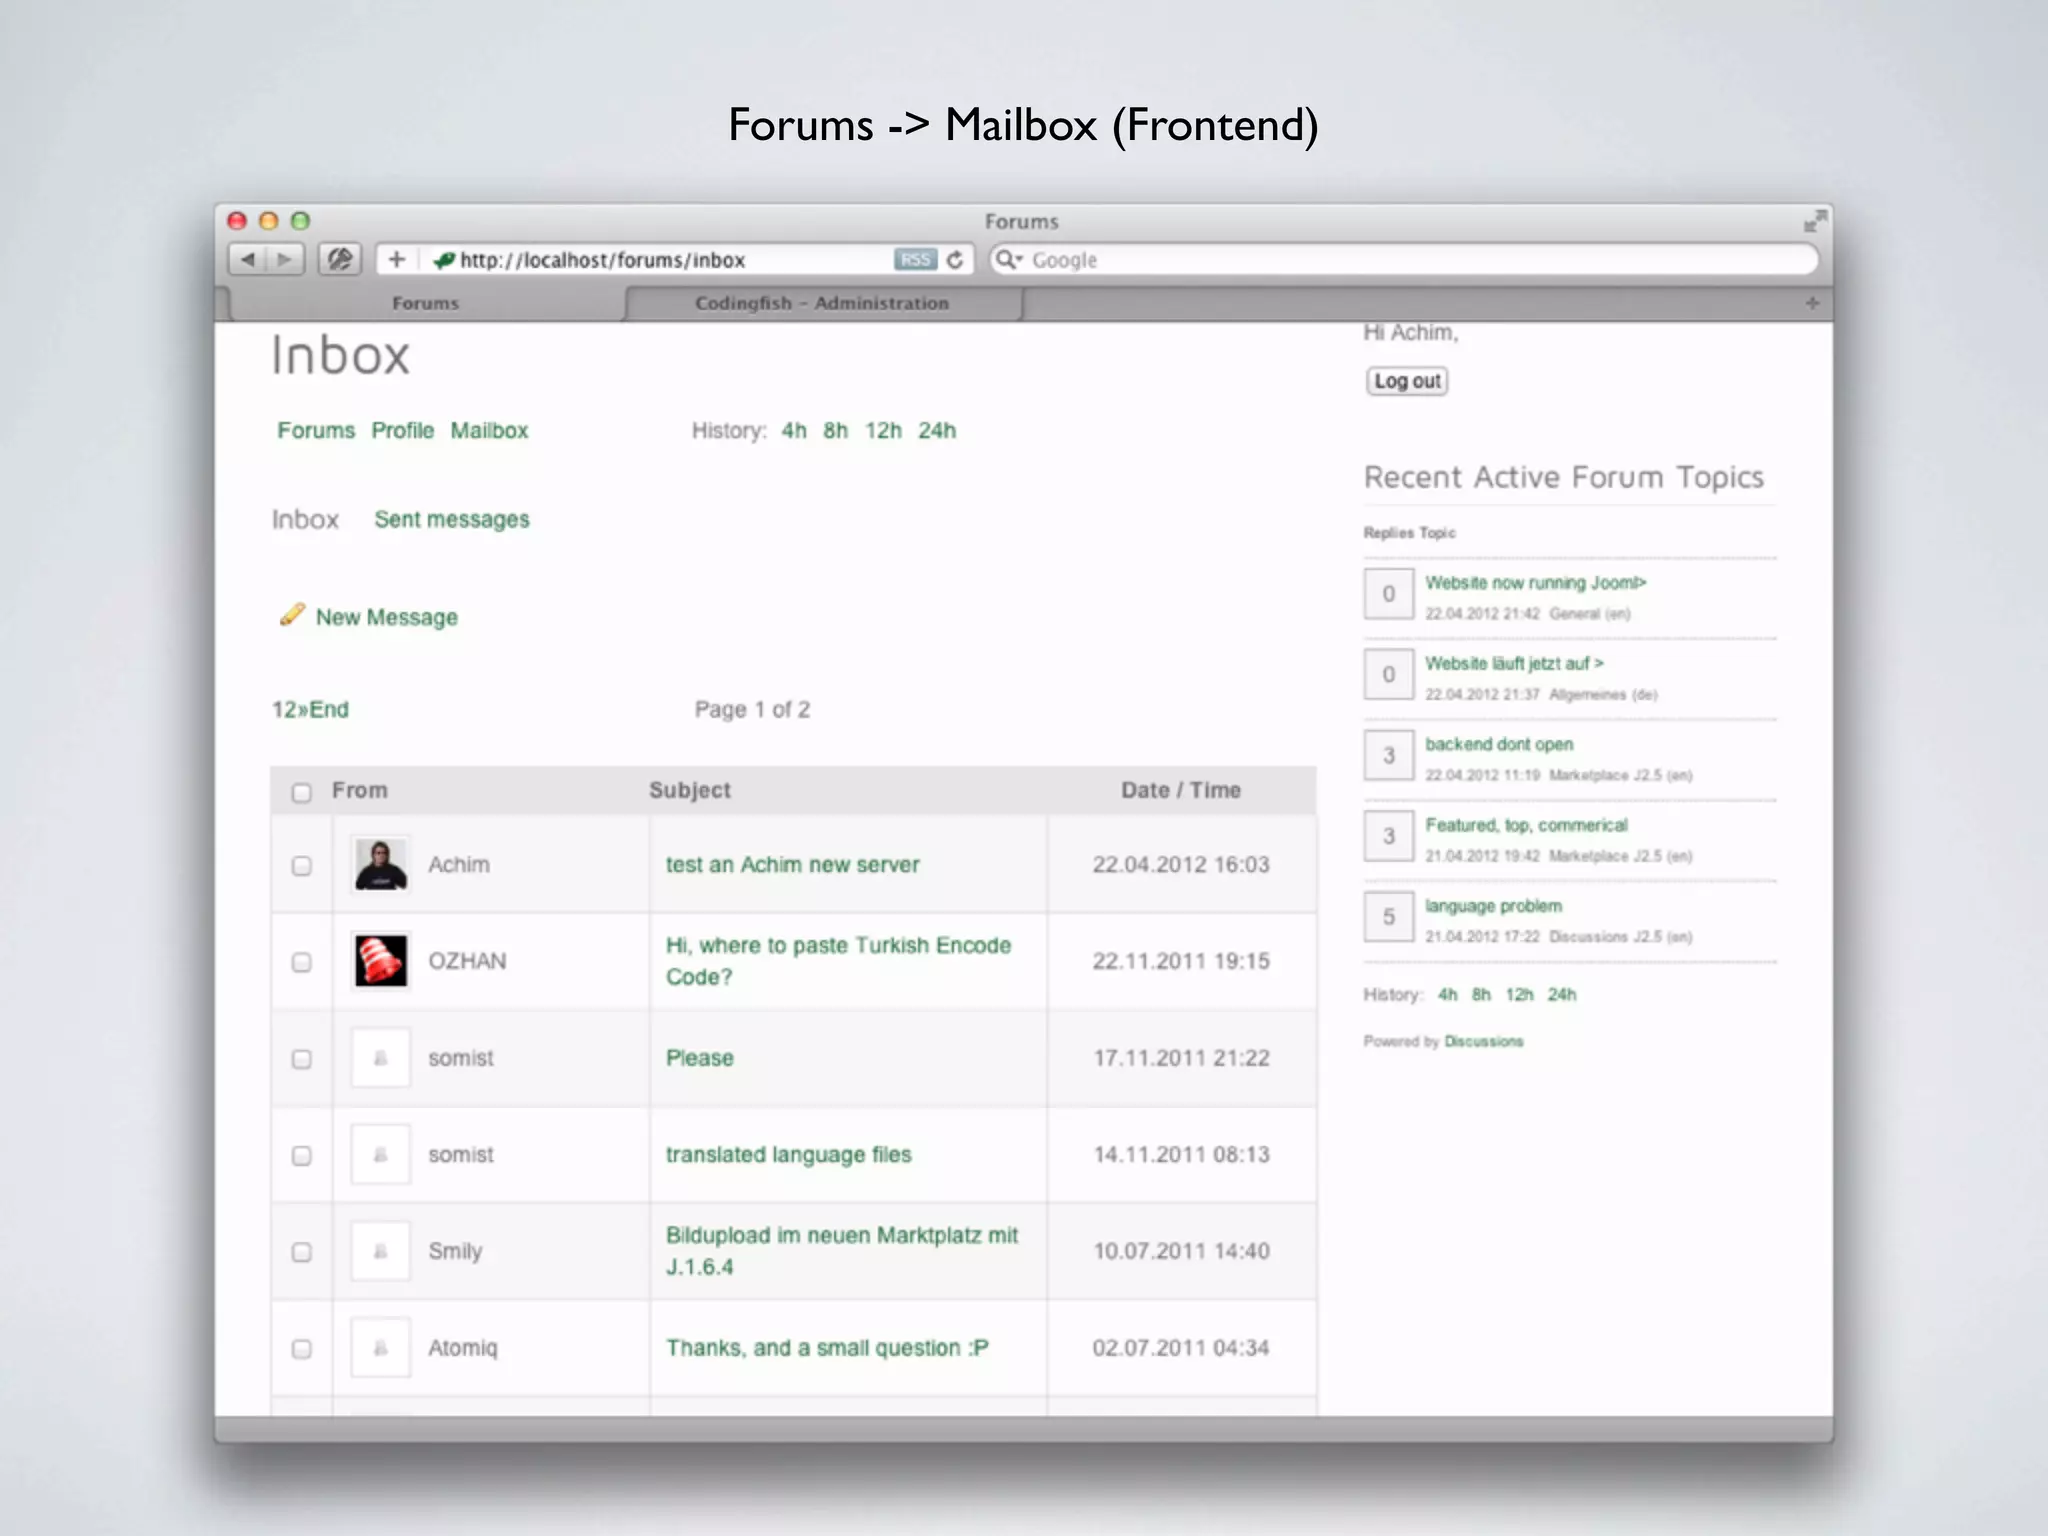Select top History 4h link
2048x1536 pixels.
794,430
